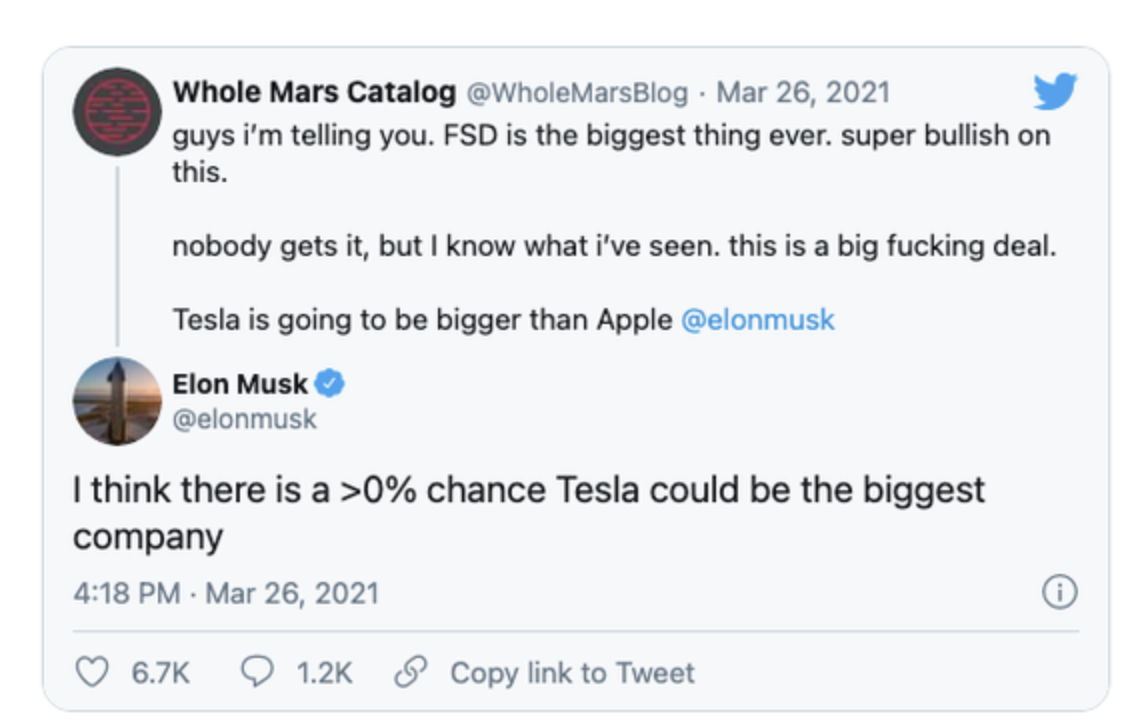Click the gray @elonmusk handle below name
The width and height of the screenshot is (1132, 726).
click(244, 419)
